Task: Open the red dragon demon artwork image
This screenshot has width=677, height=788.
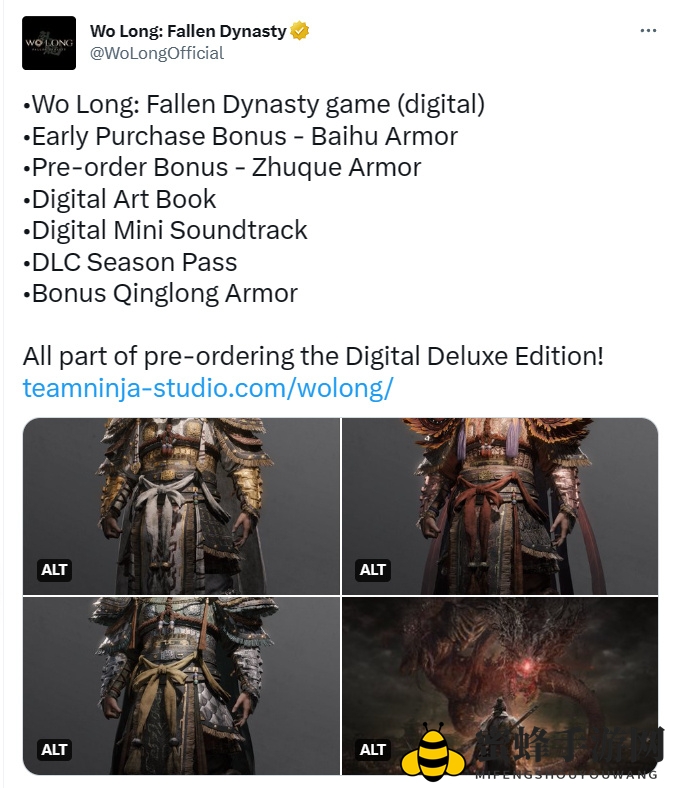Action: tap(500, 685)
